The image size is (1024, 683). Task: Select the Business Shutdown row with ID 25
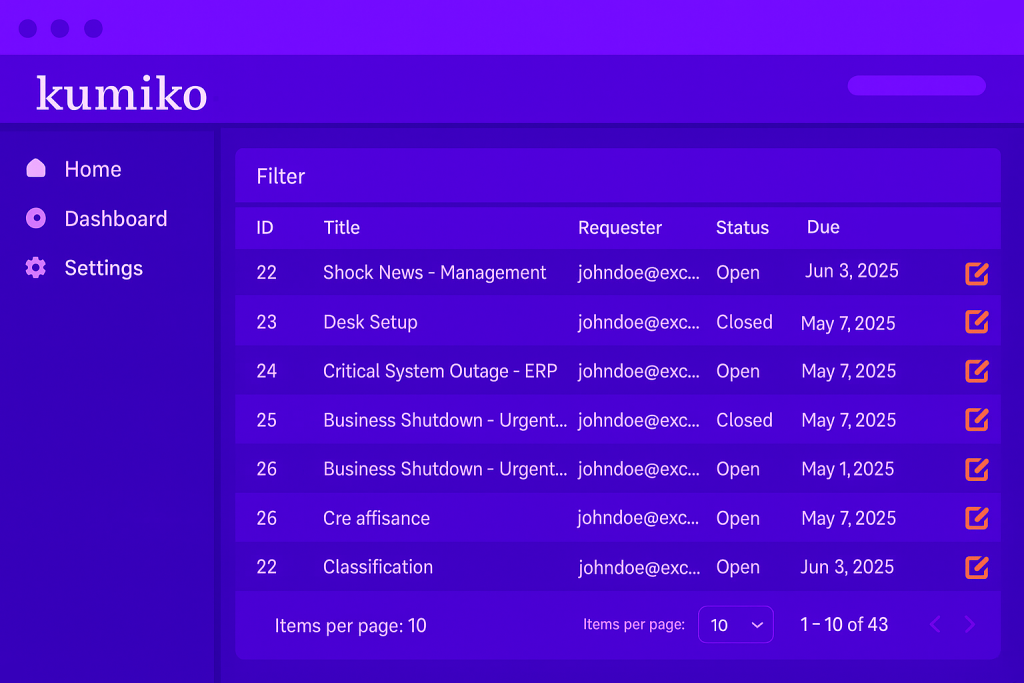(x=444, y=420)
